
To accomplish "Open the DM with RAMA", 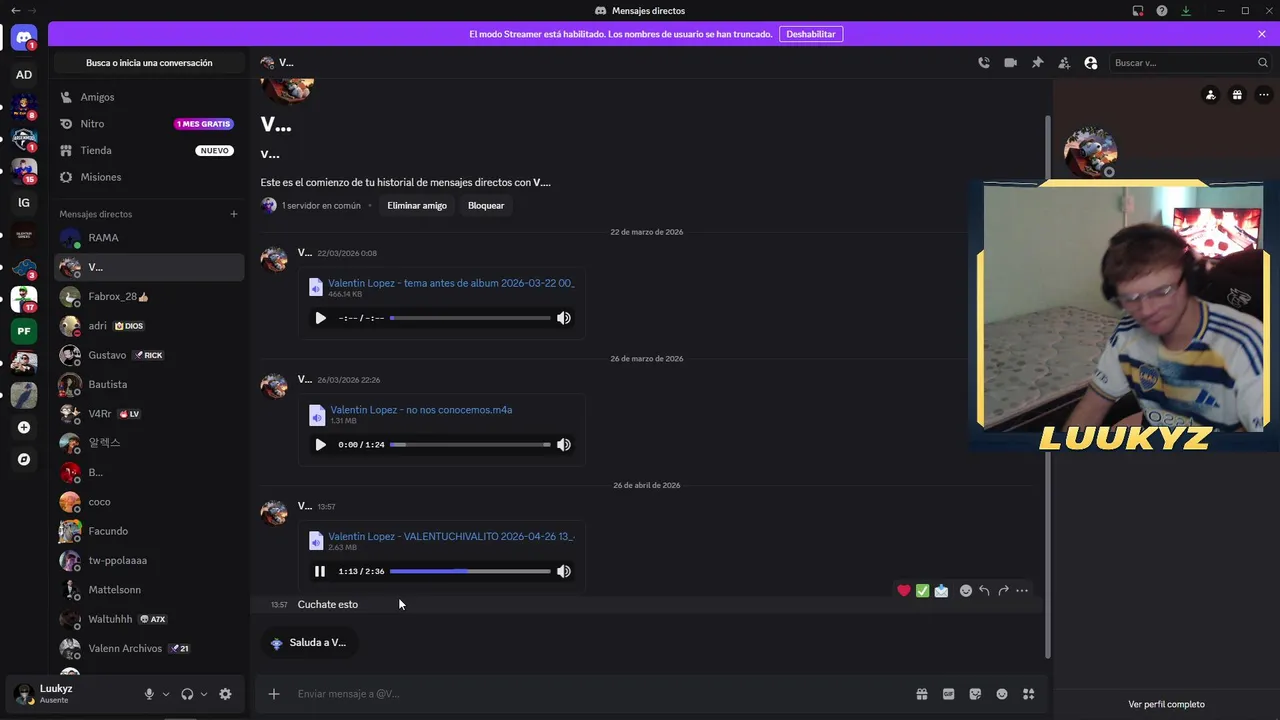I will [x=149, y=238].
